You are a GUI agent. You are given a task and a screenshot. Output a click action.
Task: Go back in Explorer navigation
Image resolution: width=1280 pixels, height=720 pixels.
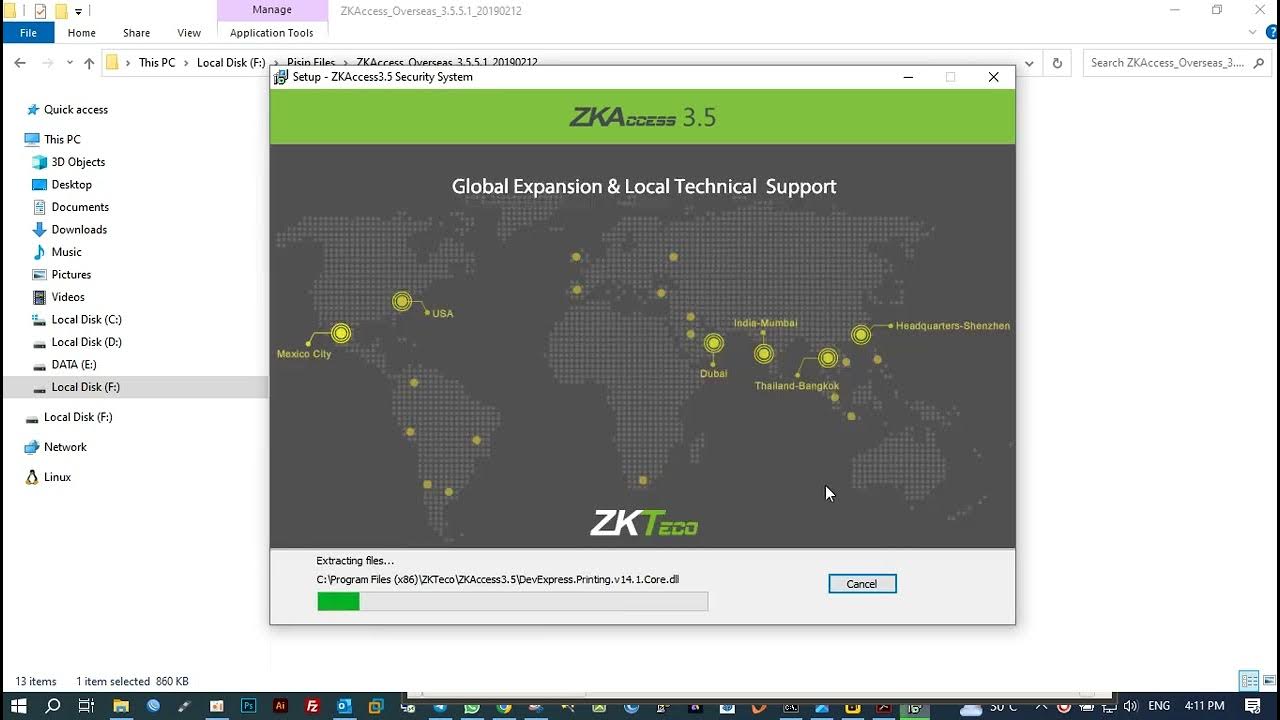(20, 63)
